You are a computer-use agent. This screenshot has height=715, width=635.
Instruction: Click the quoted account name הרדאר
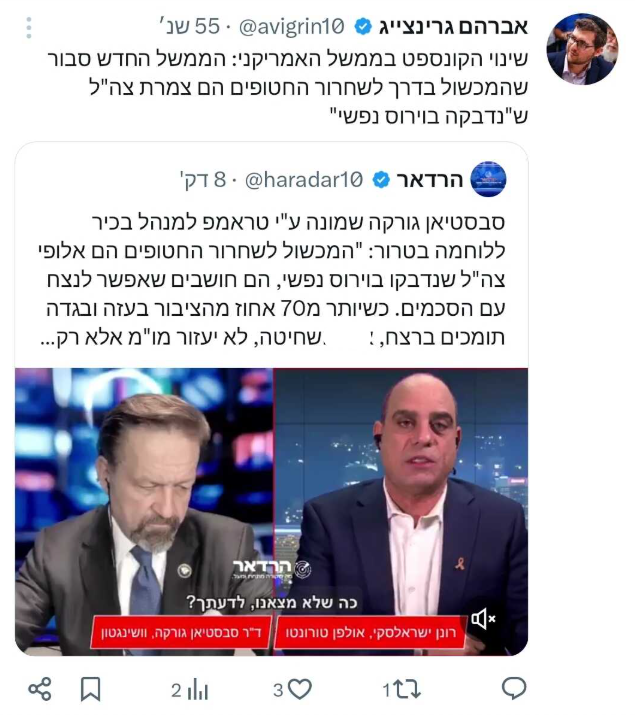pyautogui.click(x=429, y=180)
